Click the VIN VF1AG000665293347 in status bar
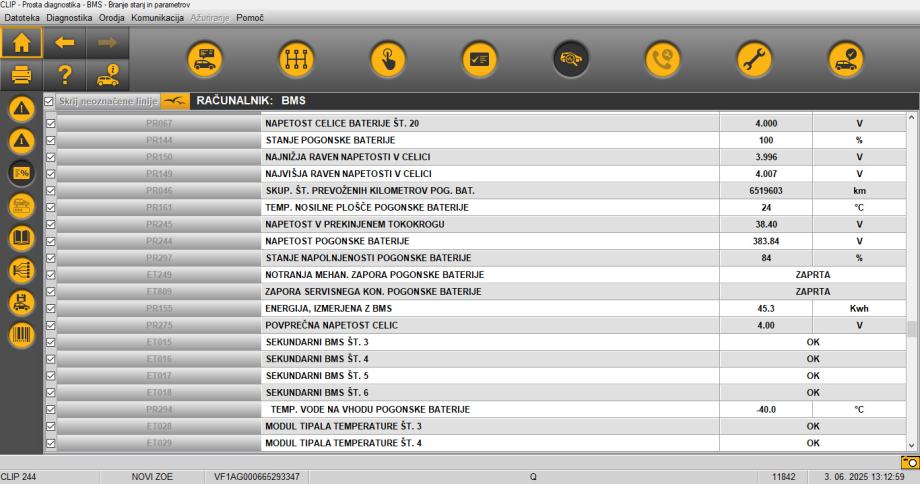Viewport: 920px width, 484px height. pyautogui.click(x=256, y=477)
